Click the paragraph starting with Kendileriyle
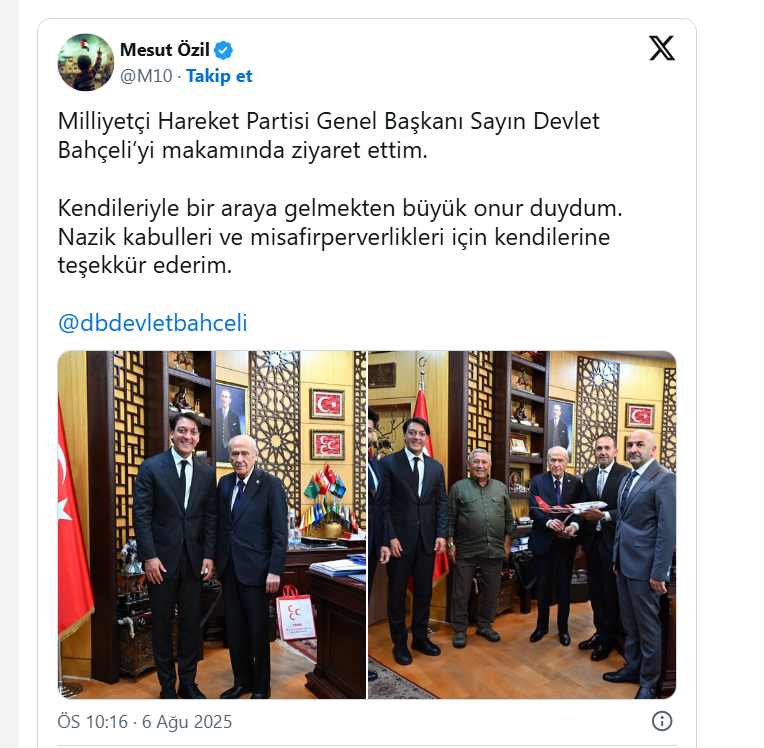 point(340,237)
